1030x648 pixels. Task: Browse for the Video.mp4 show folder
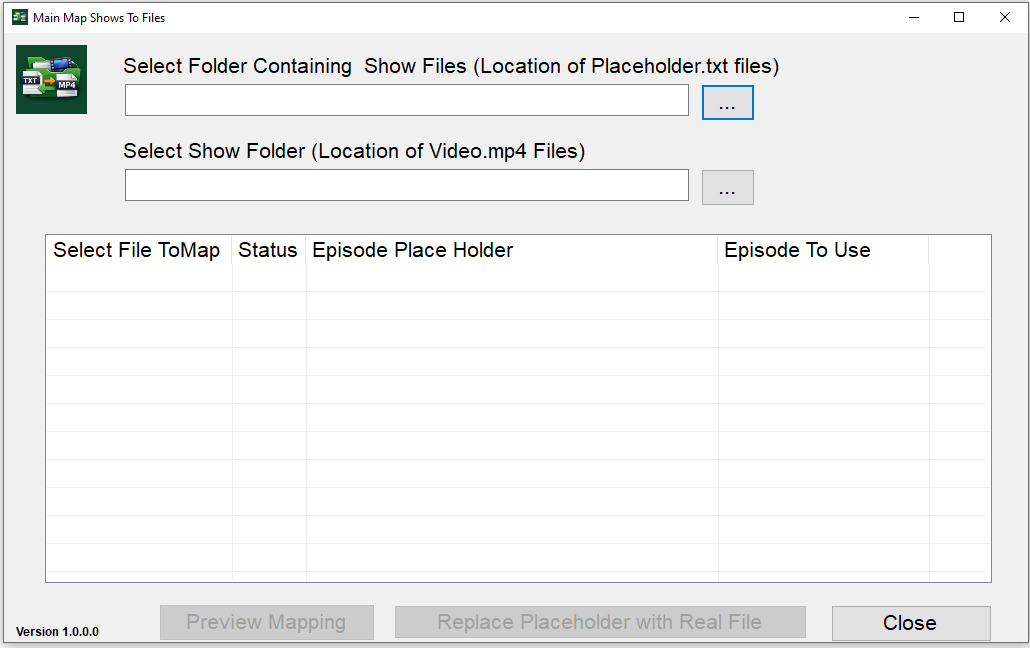[x=727, y=188]
